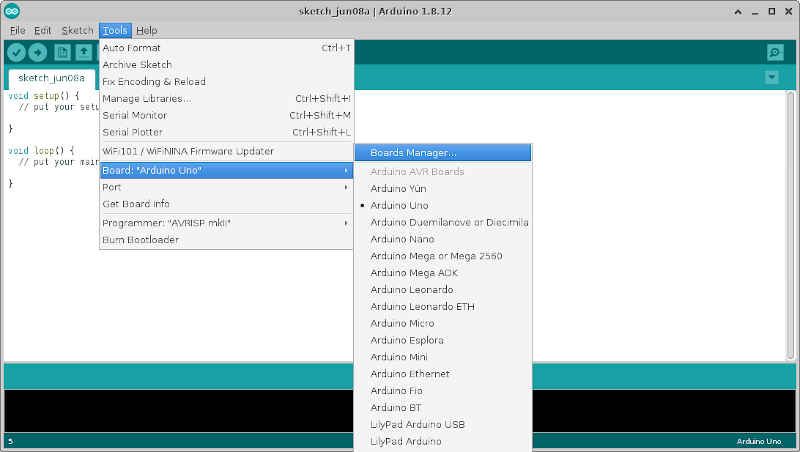
Task: Select Arduino Yún board
Action: click(443, 189)
